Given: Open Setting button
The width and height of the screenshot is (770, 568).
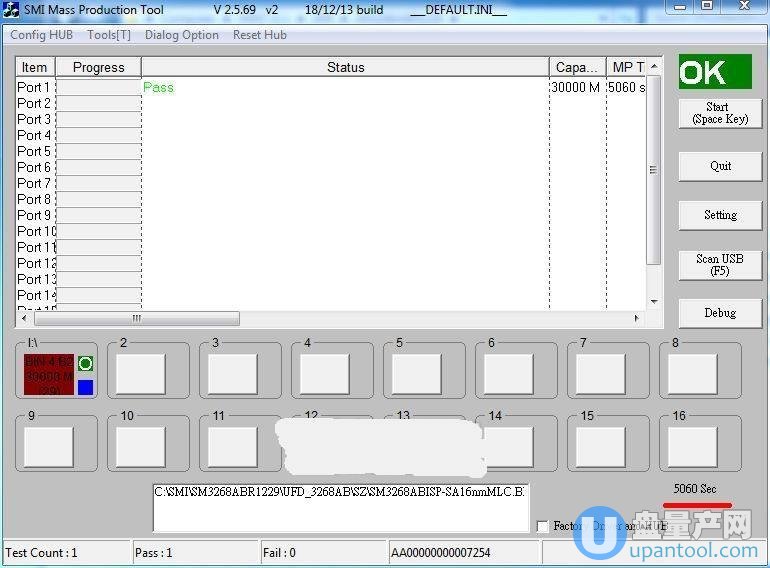Looking at the screenshot, I should (719, 215).
